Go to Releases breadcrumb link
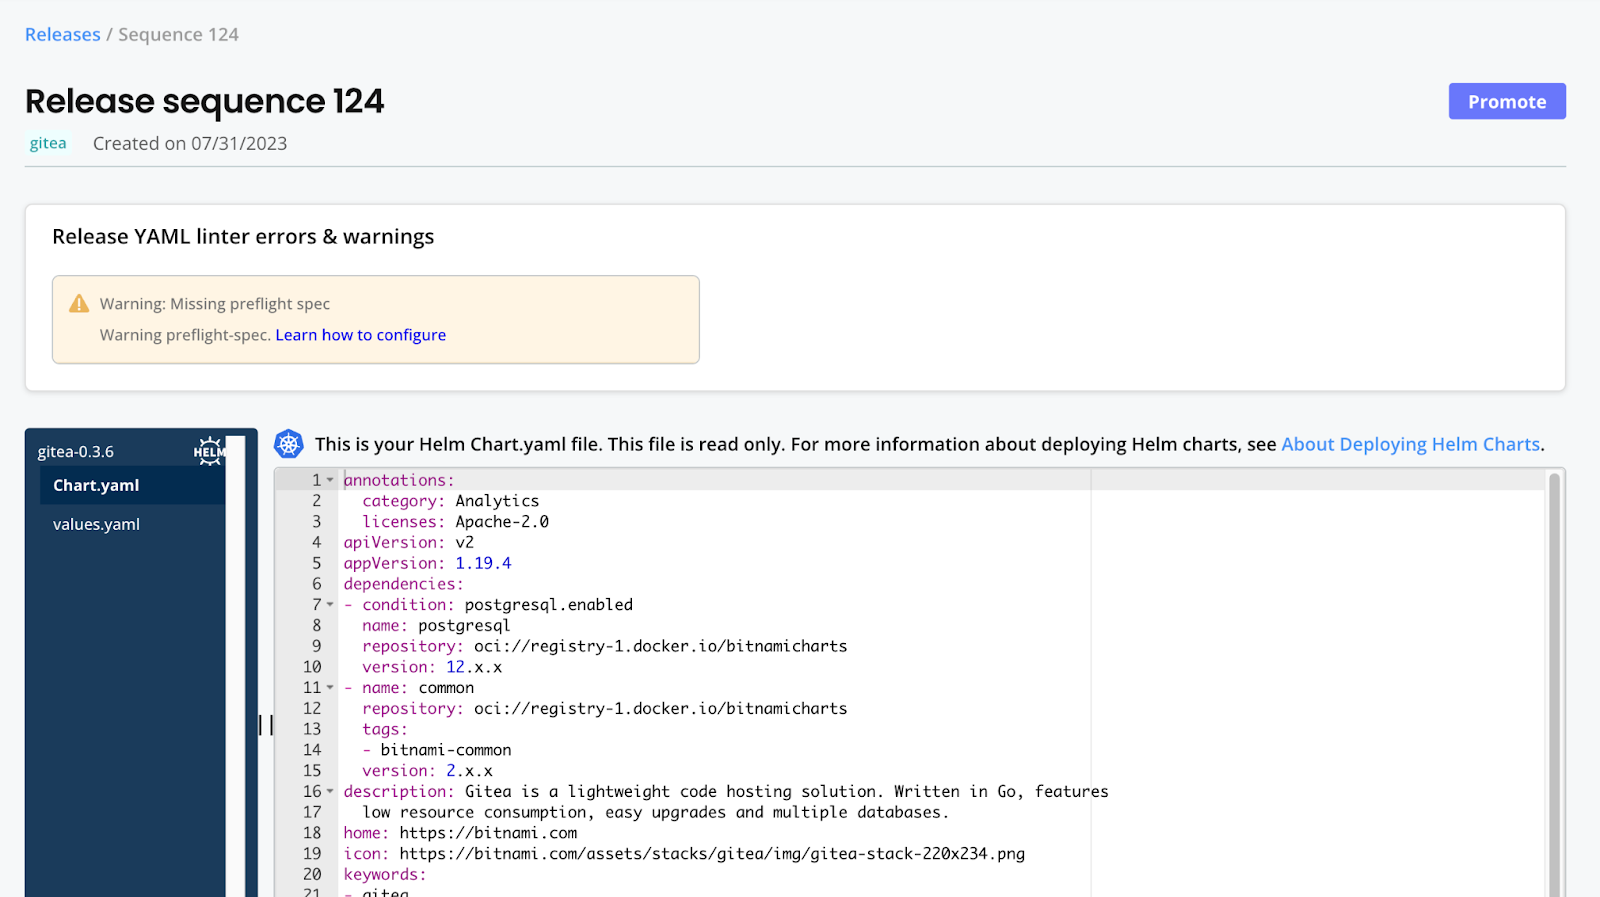1600x897 pixels. tap(63, 35)
